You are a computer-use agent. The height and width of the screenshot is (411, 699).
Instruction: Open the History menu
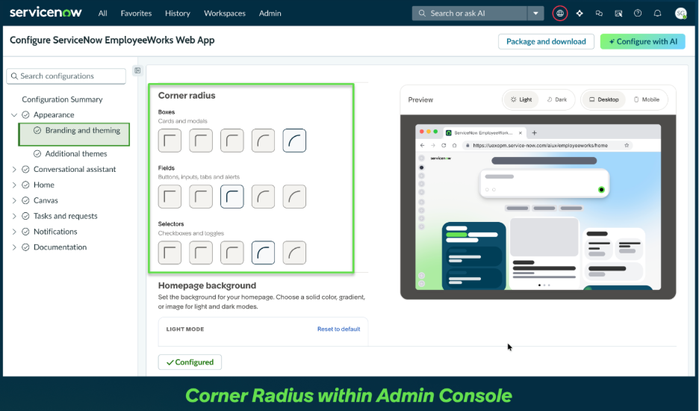177,13
